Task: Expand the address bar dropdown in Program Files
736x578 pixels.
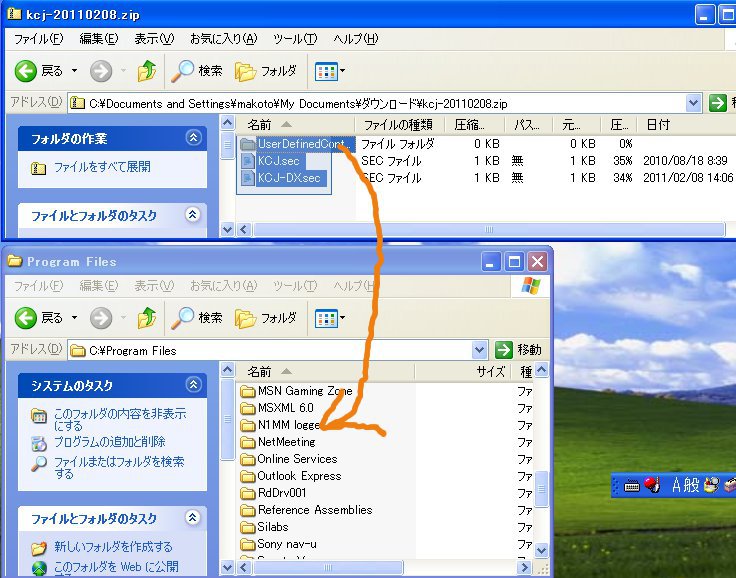Action: point(479,350)
